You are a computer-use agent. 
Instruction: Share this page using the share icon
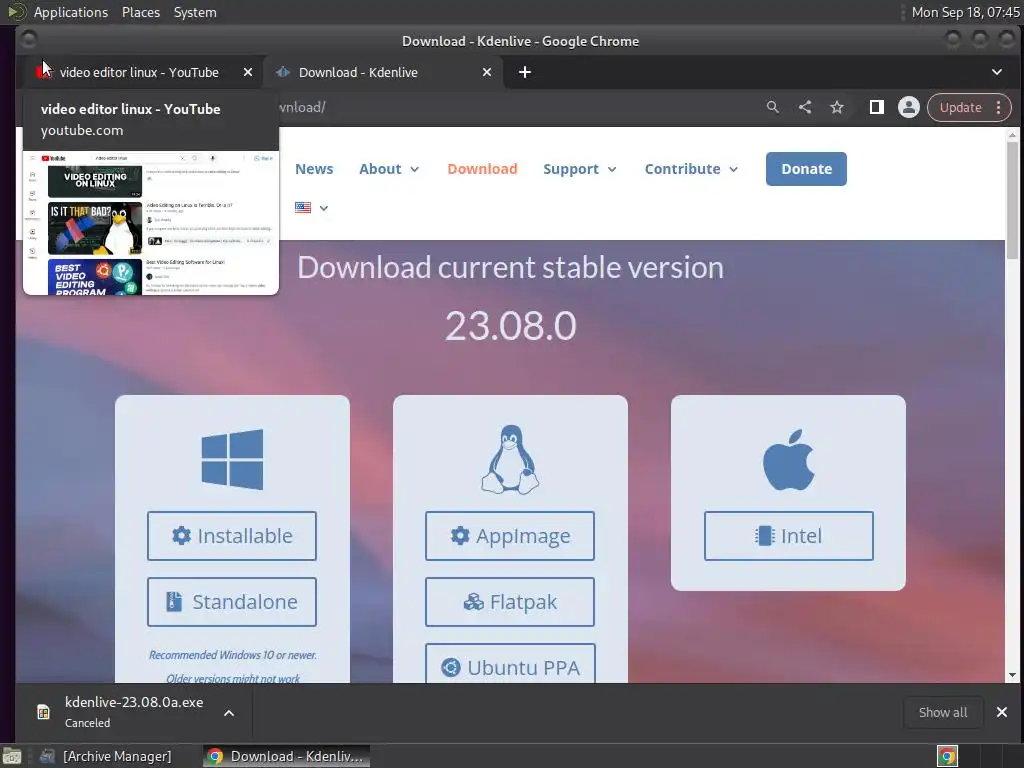coord(805,107)
